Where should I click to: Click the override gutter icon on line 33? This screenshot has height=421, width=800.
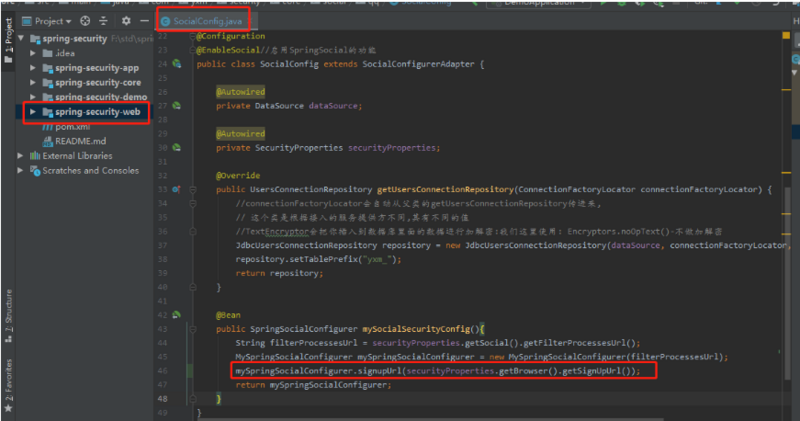tap(177, 189)
